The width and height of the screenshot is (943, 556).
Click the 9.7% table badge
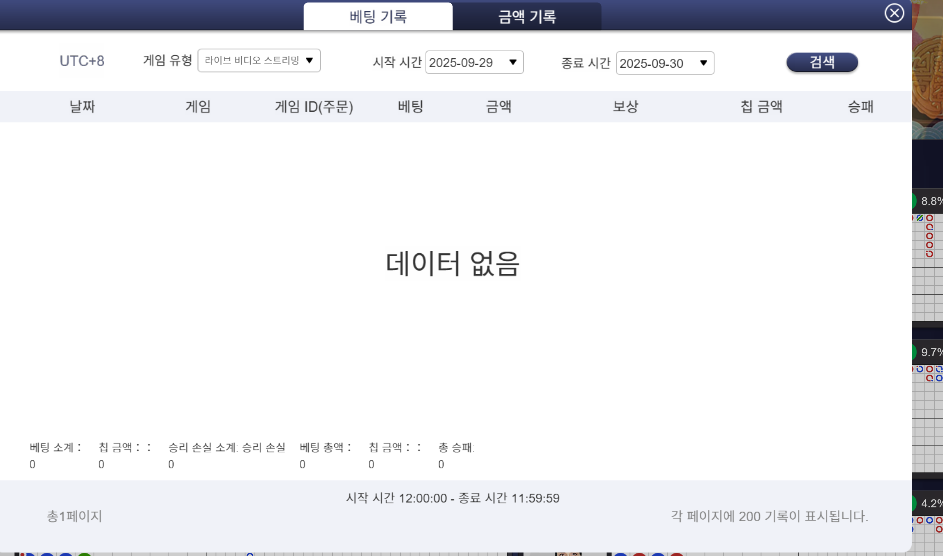tap(930, 352)
